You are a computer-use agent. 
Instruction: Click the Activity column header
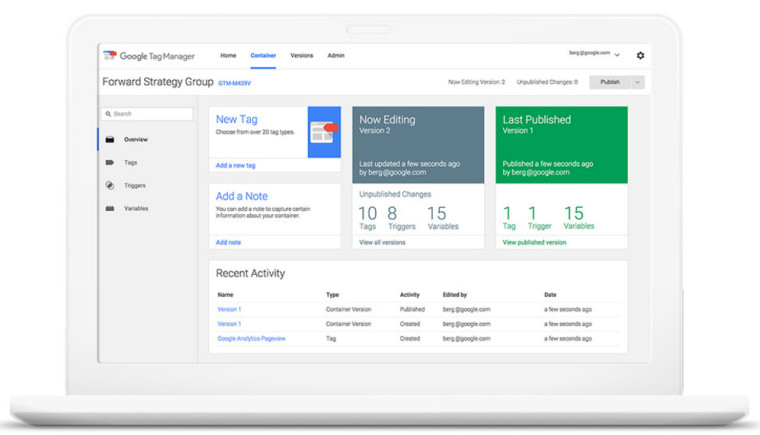pos(410,295)
